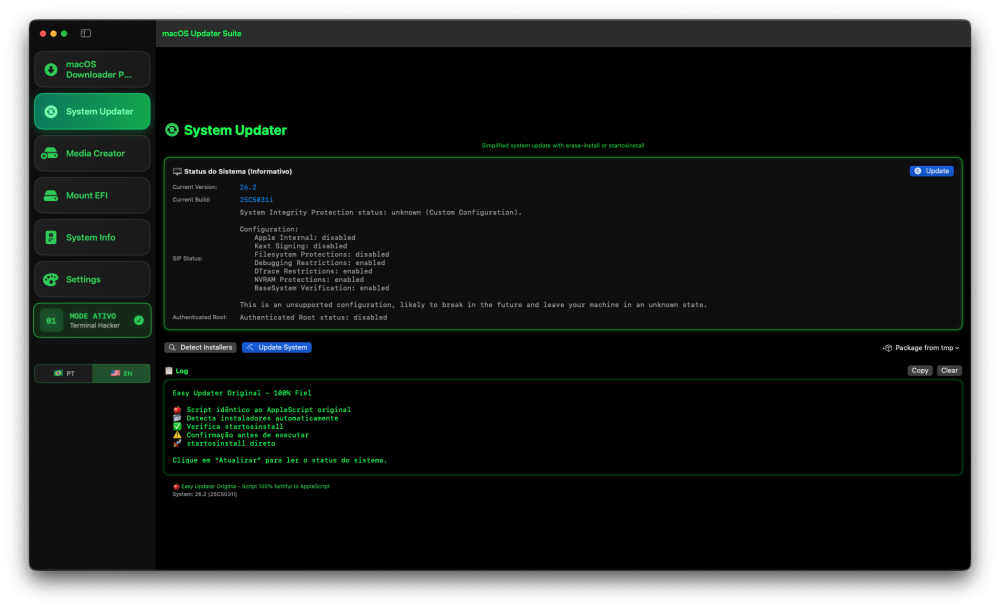Screen dimensions: 1000x609
Task: Open Media Creator section
Action: pos(92,154)
